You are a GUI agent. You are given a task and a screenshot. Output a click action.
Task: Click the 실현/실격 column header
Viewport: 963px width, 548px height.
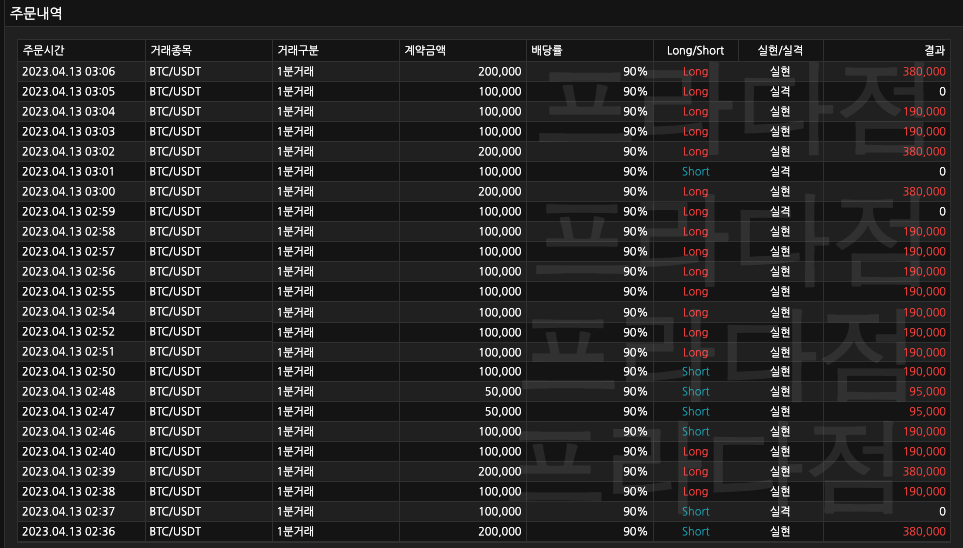click(780, 50)
